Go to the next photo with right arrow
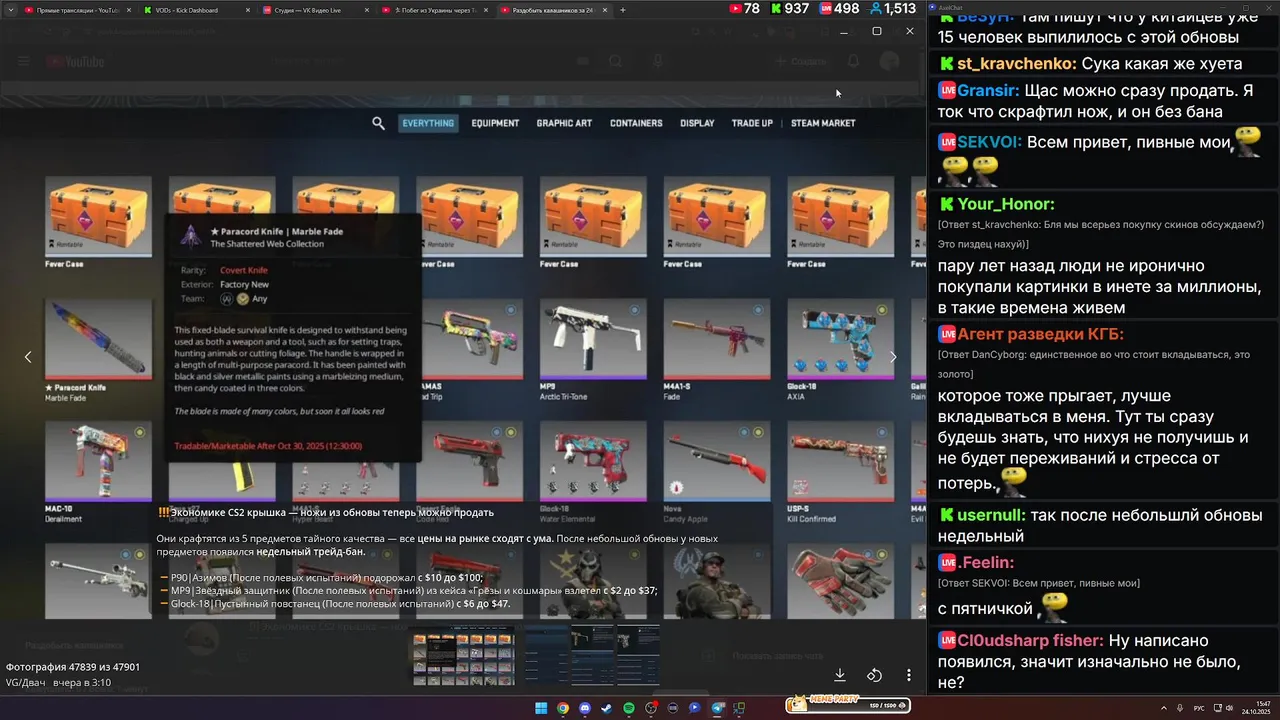Viewport: 1280px width, 720px height. [x=893, y=357]
